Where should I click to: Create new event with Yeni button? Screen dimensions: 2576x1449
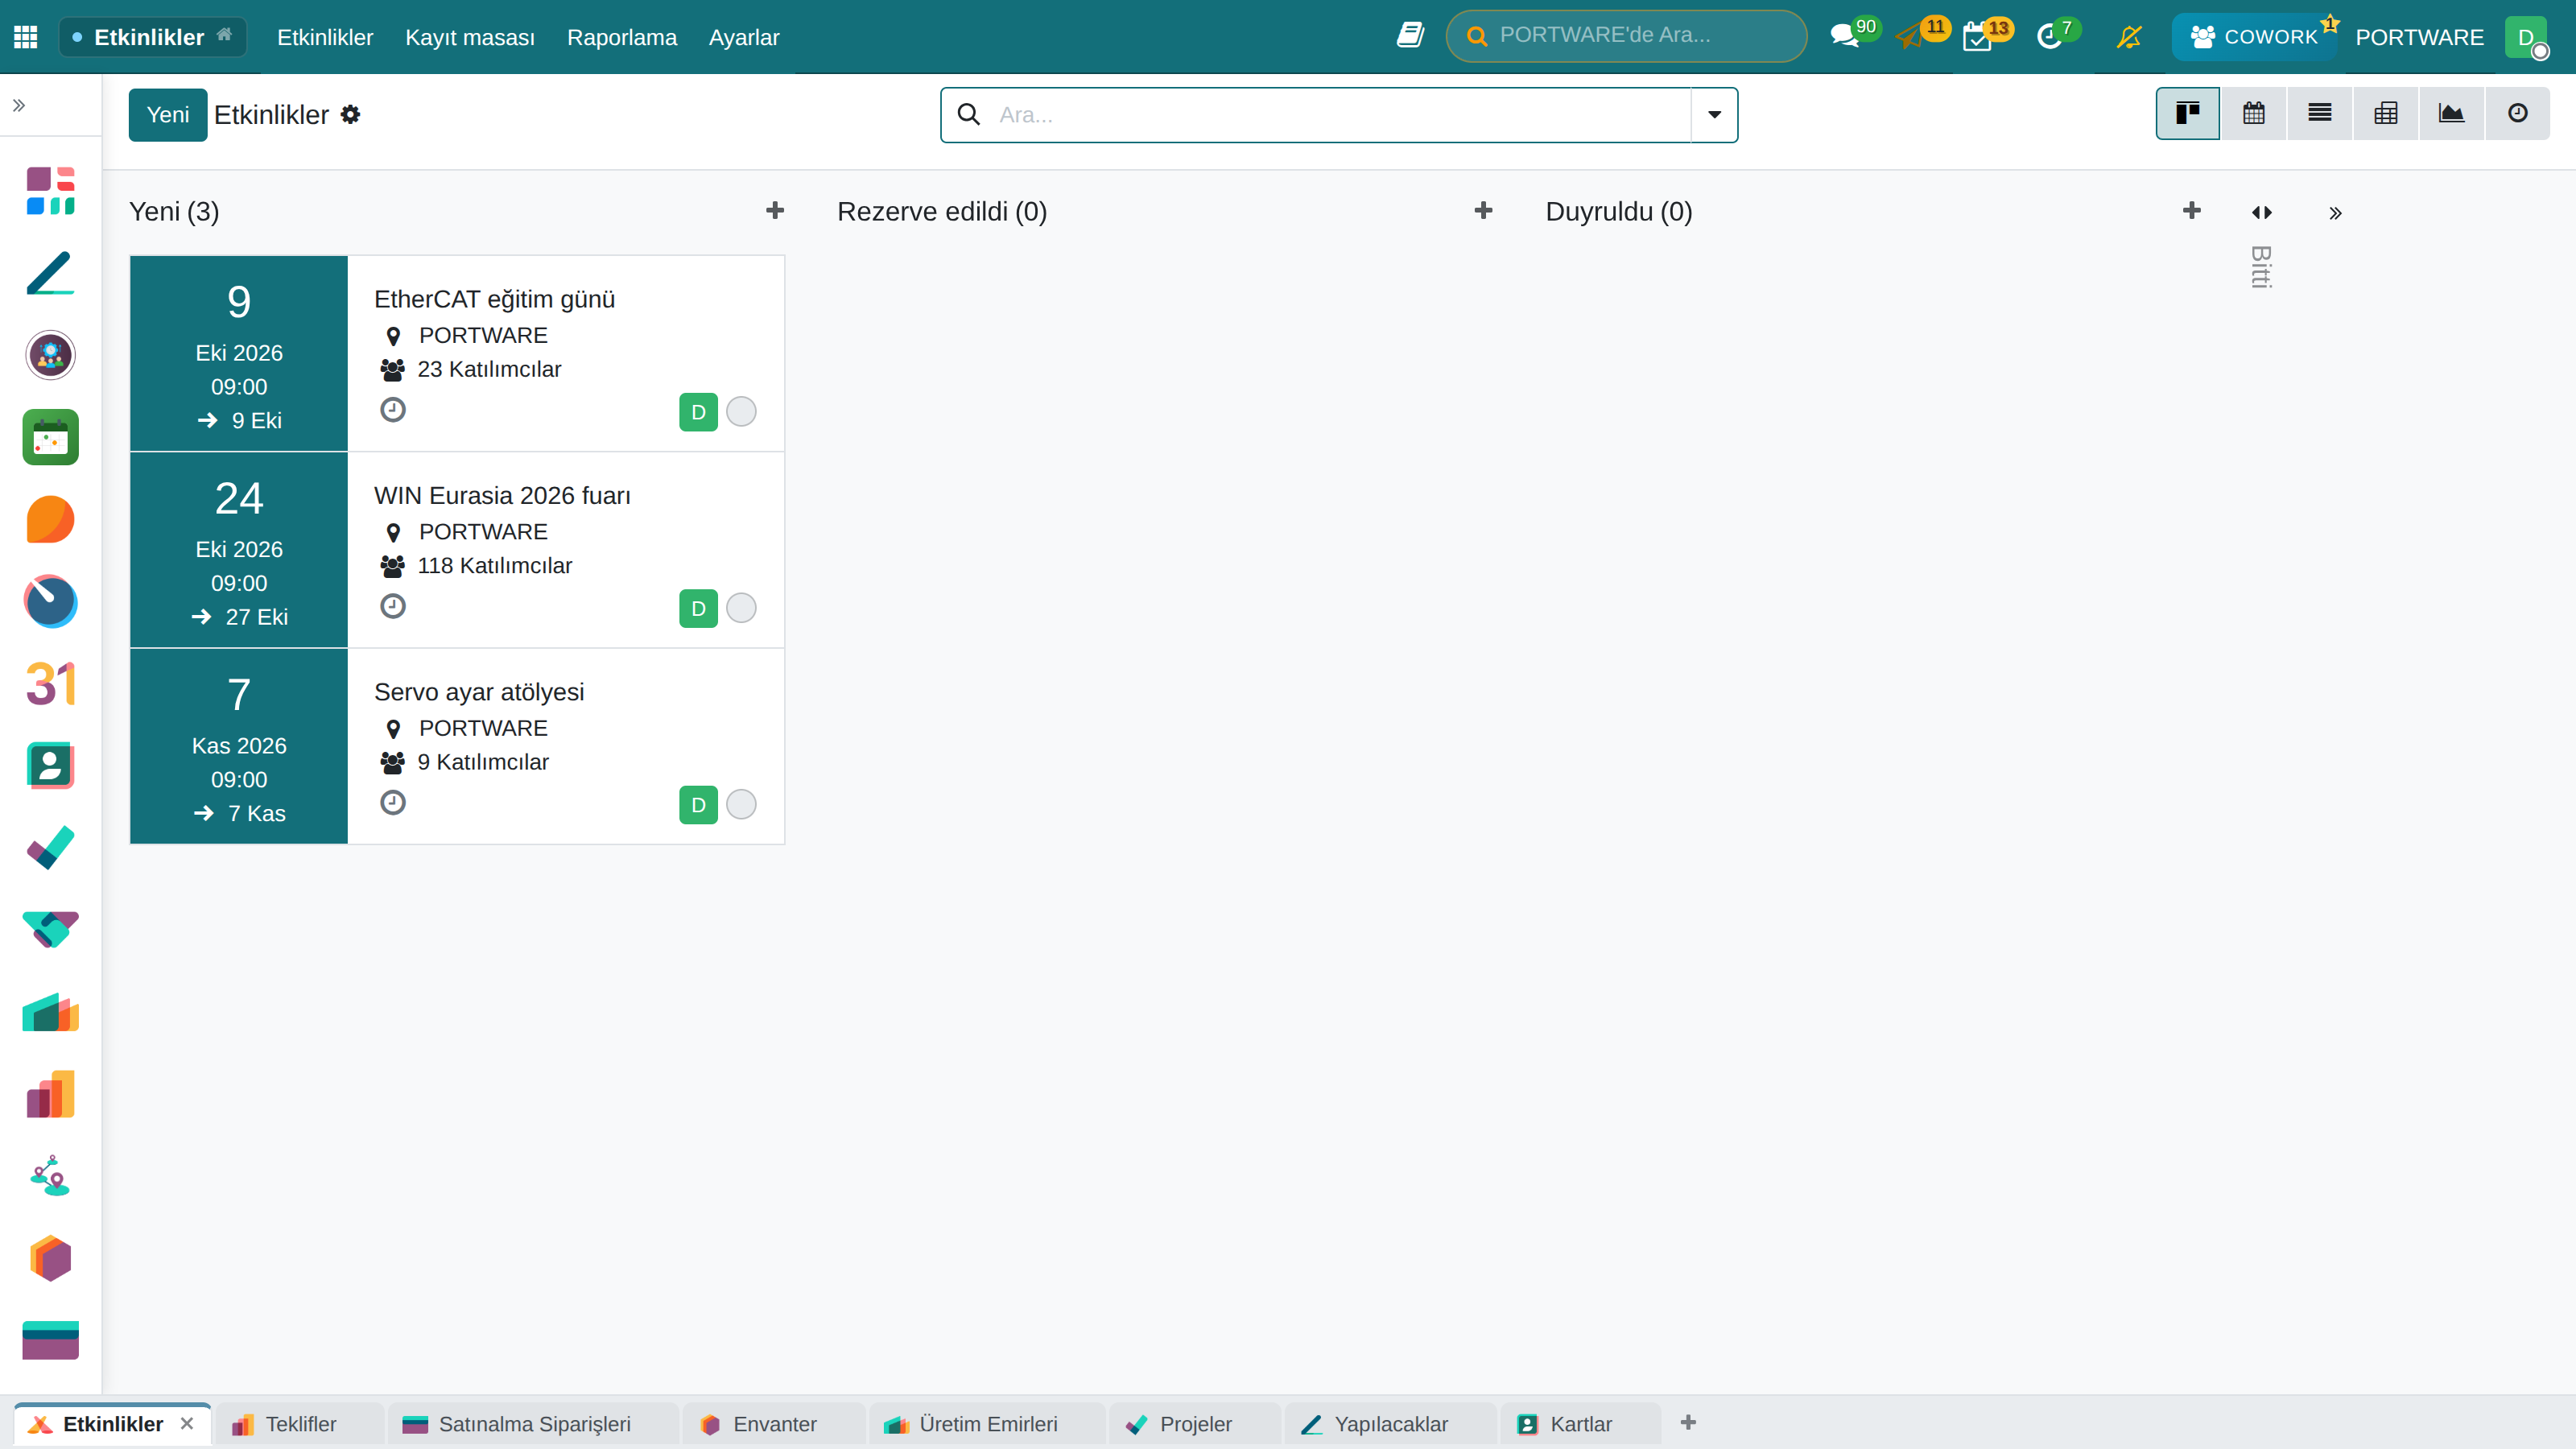click(168, 114)
